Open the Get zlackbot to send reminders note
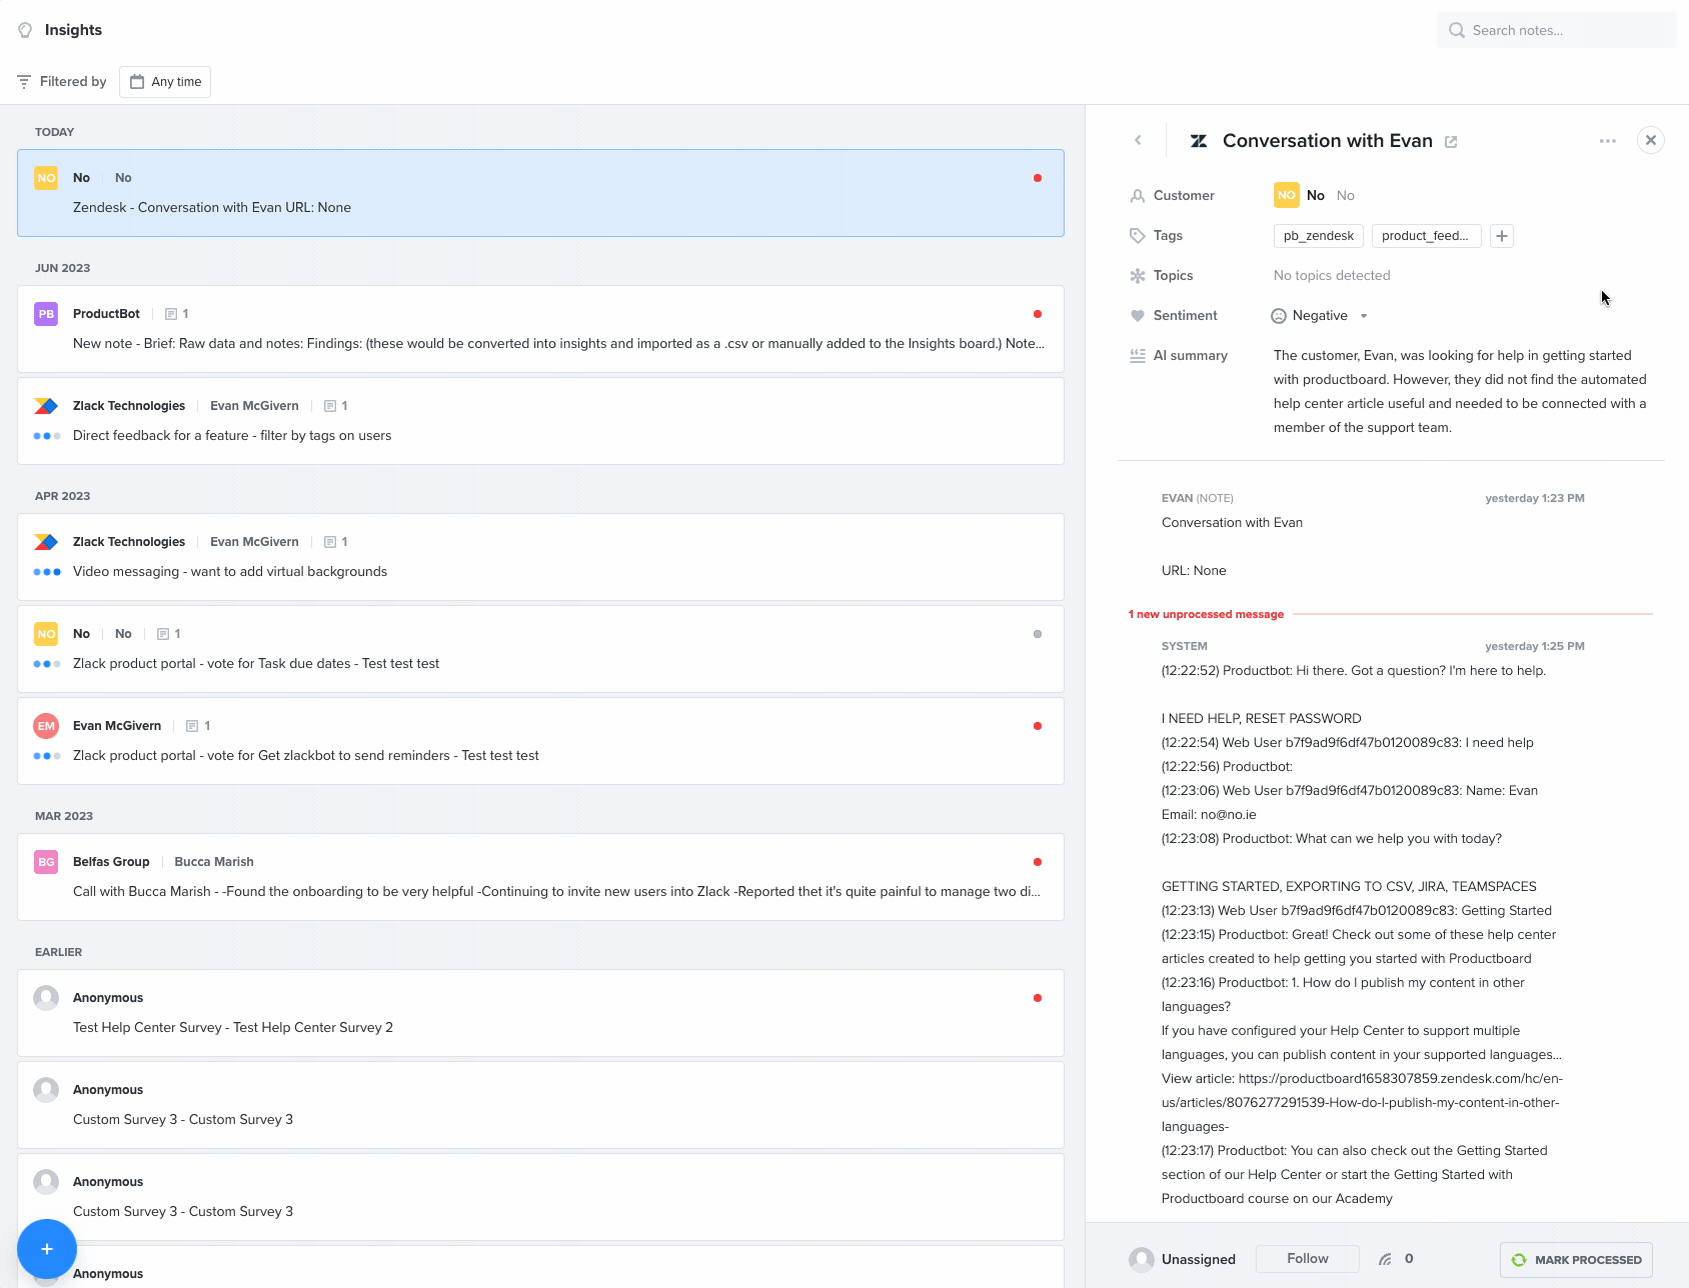1689x1288 pixels. click(x=541, y=741)
